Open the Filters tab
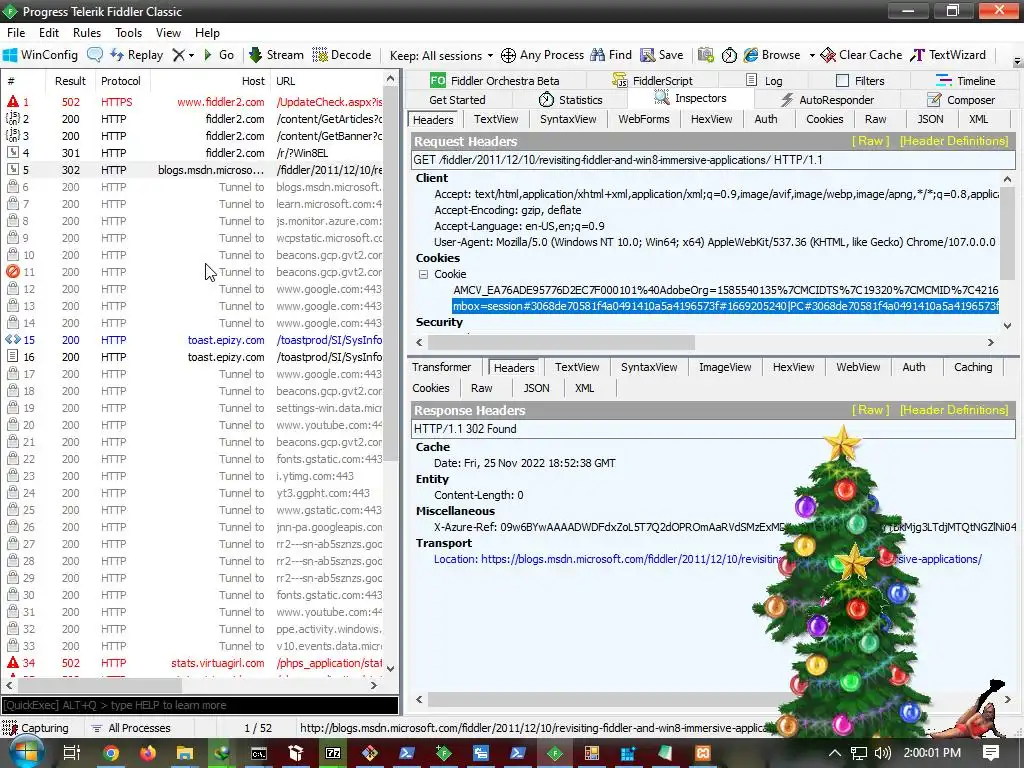This screenshot has height=768, width=1024. pos(860,80)
